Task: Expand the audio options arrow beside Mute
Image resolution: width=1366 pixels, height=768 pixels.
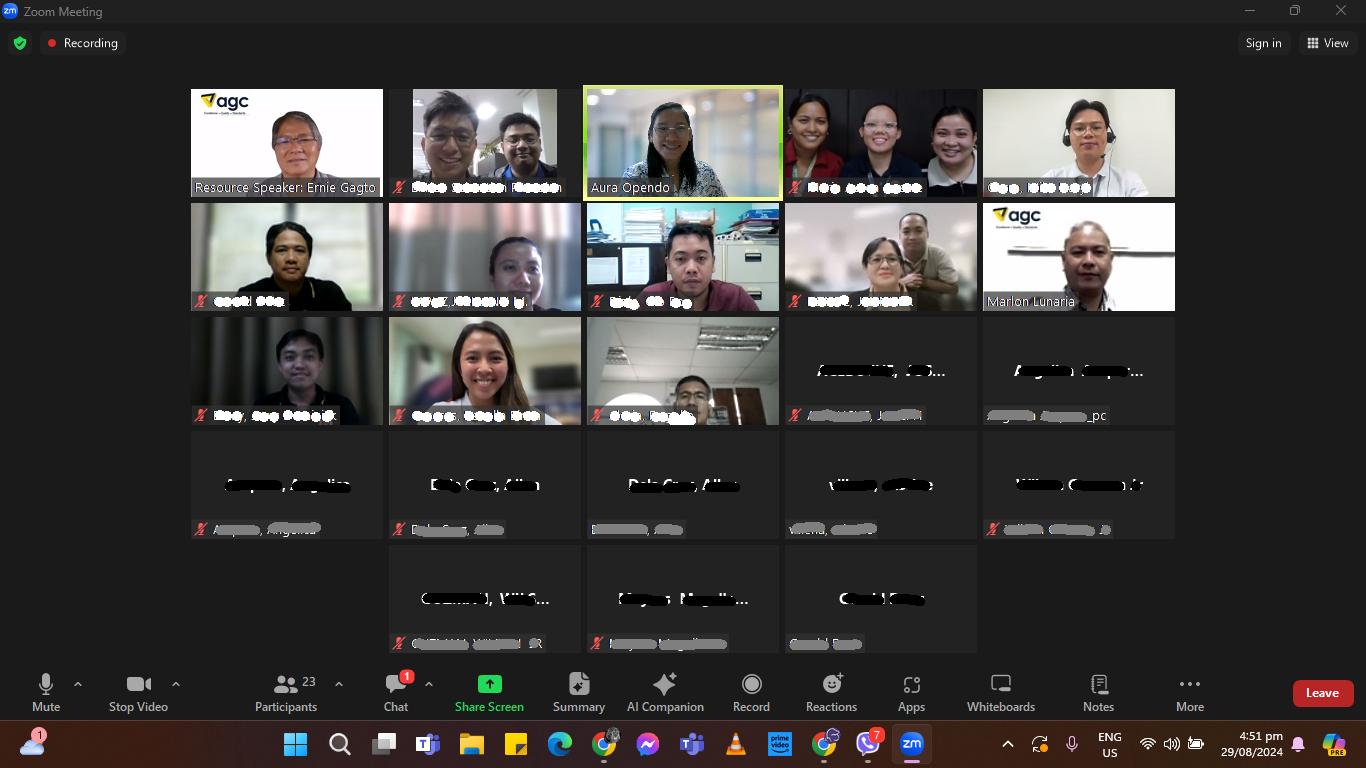Action: click(x=78, y=684)
